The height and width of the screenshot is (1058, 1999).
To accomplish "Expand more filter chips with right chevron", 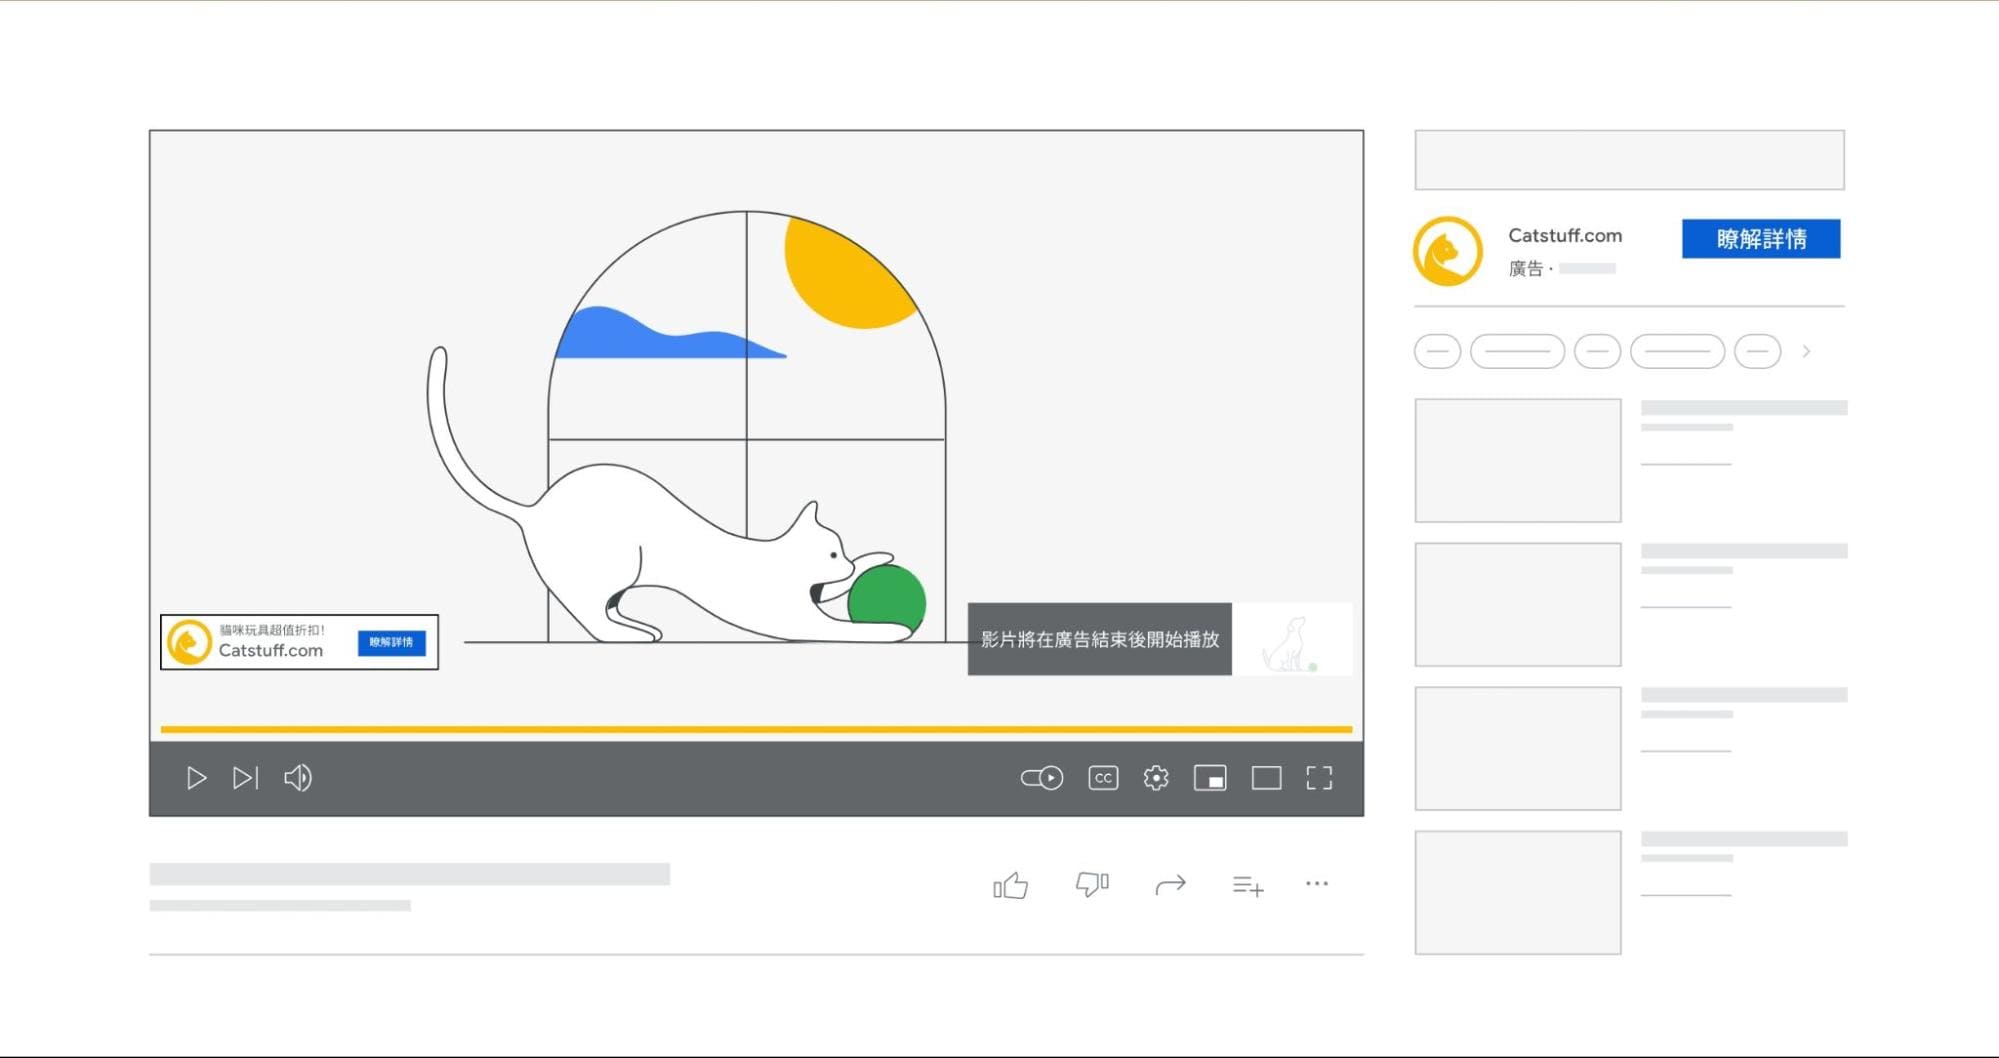I will point(1807,352).
